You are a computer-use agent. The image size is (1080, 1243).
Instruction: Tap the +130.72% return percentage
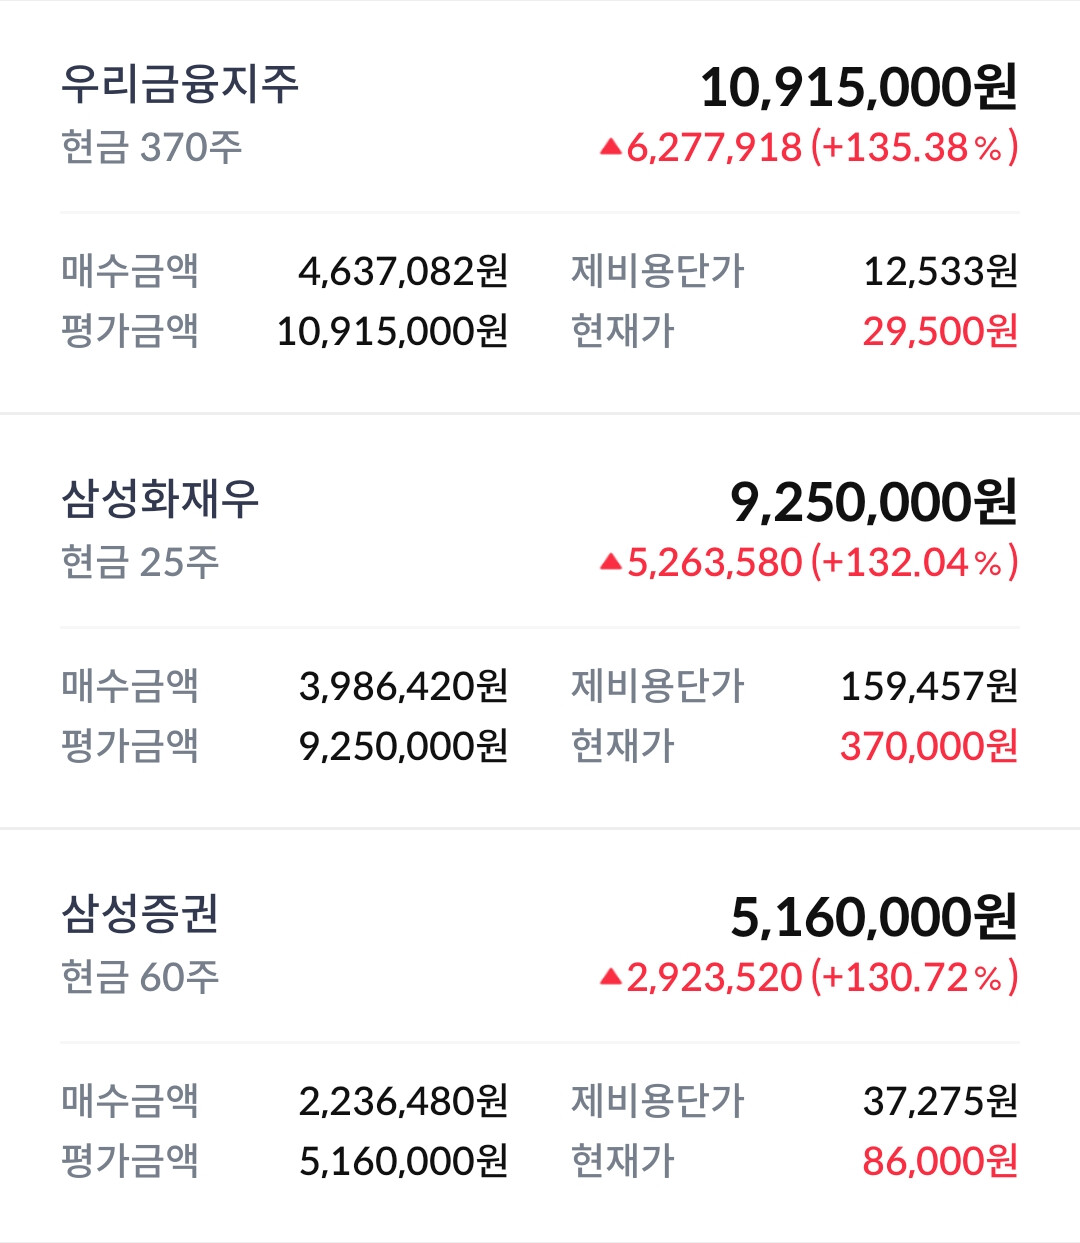tap(914, 977)
